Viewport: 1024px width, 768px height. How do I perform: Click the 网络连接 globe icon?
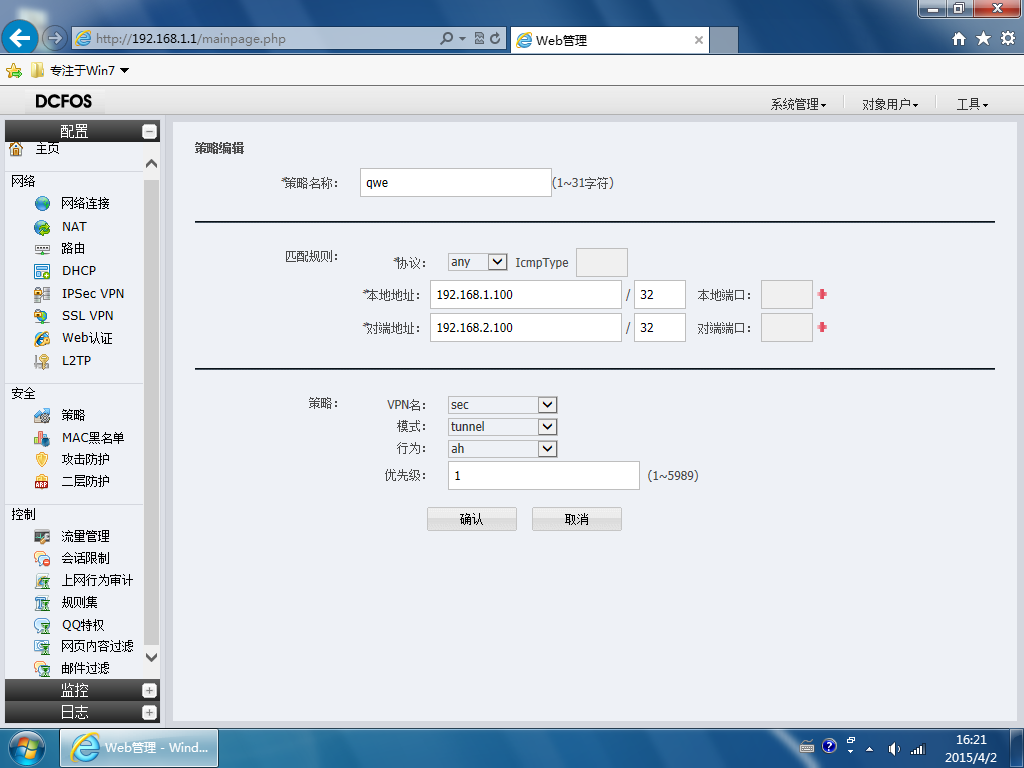coord(42,204)
